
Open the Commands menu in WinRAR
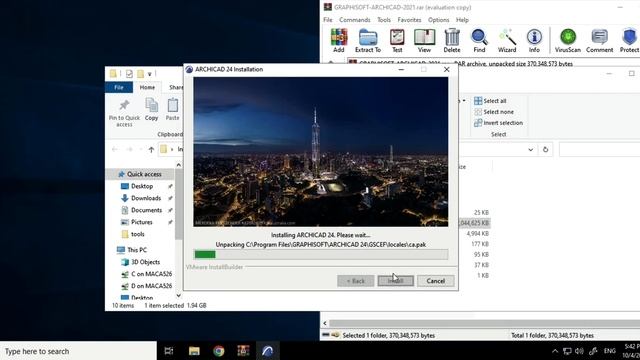[x=355, y=20]
